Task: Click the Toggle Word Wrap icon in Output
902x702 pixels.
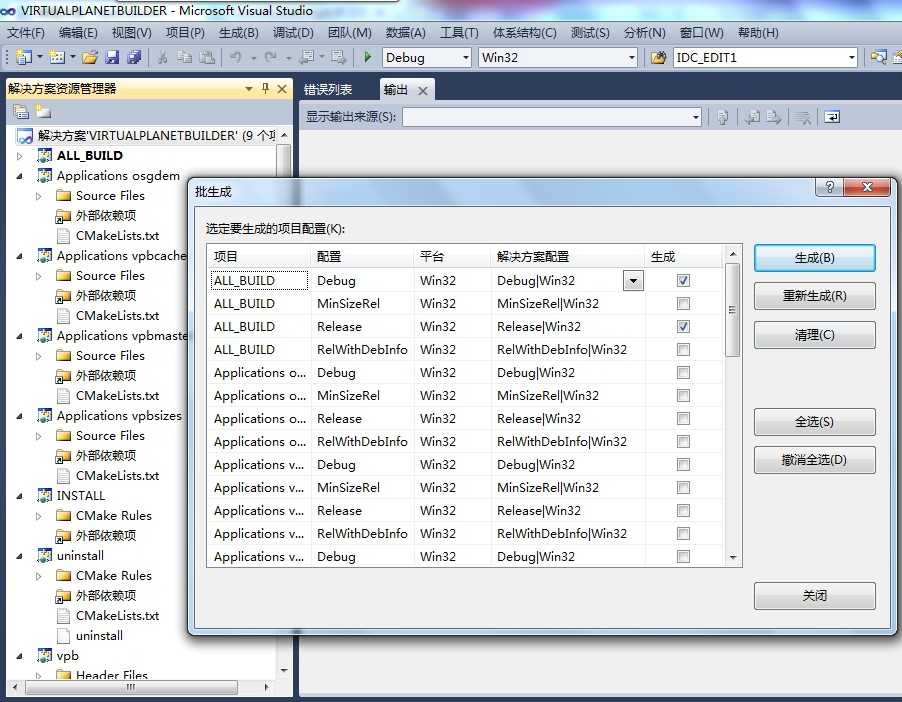Action: (832, 117)
